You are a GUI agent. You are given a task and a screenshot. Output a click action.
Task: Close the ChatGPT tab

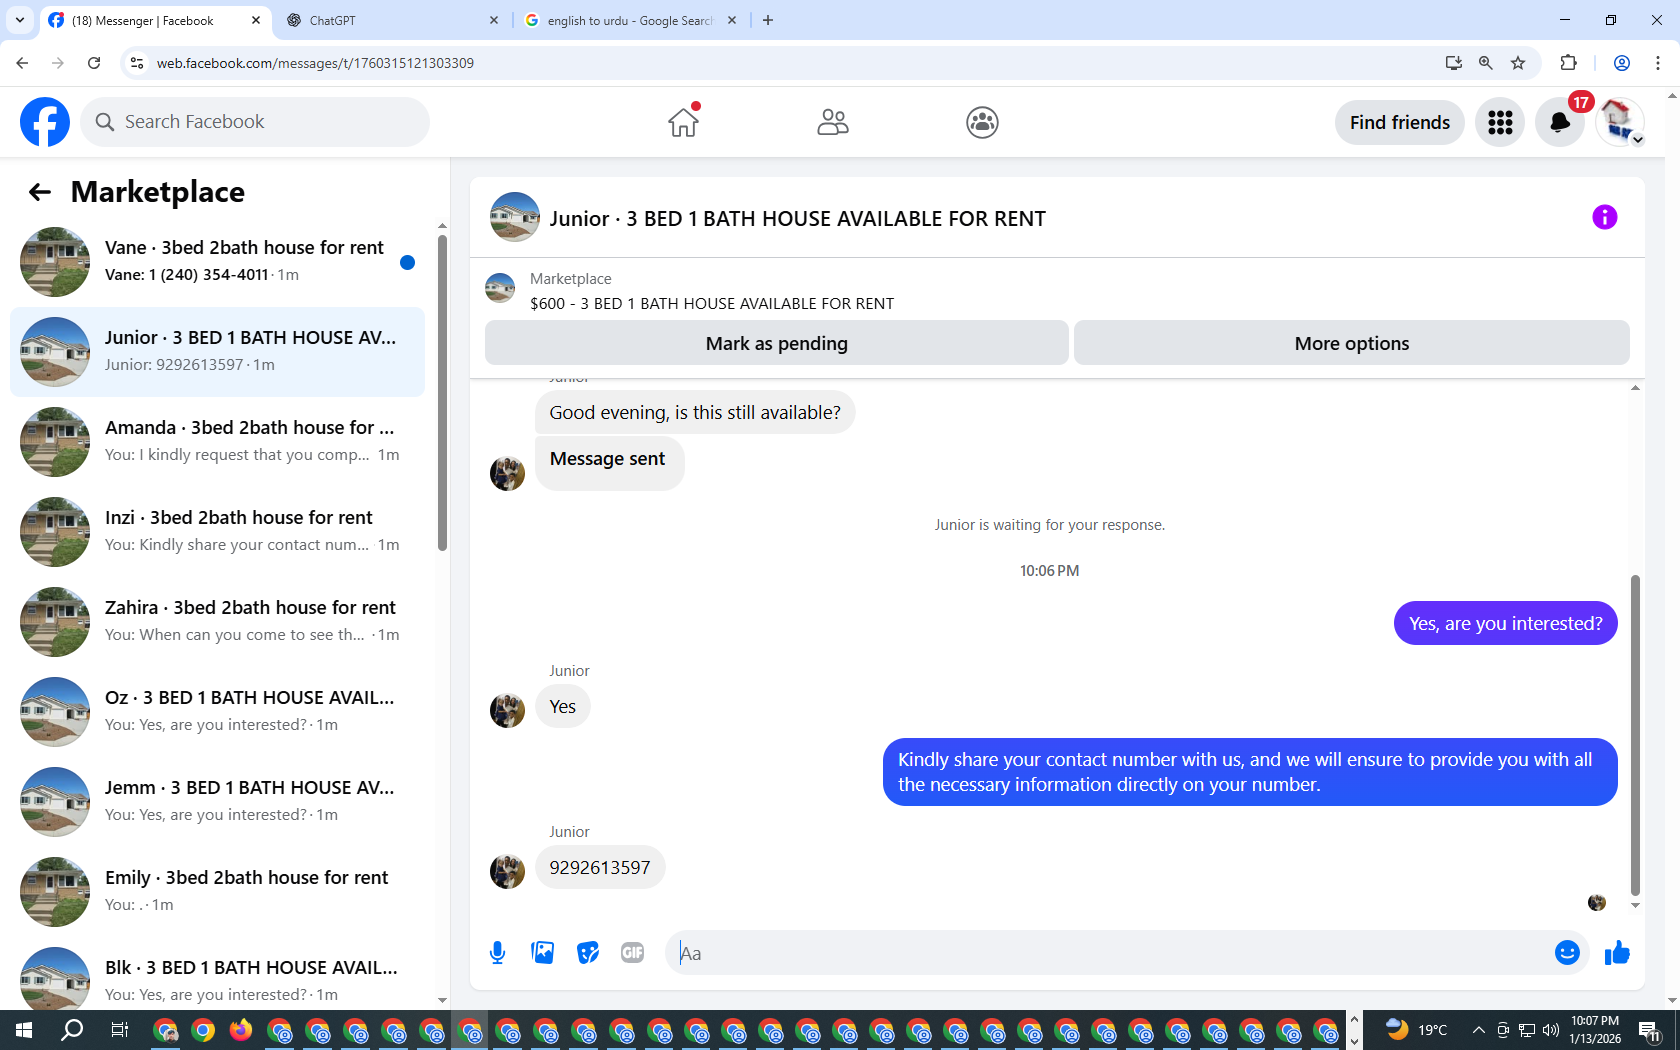(493, 20)
